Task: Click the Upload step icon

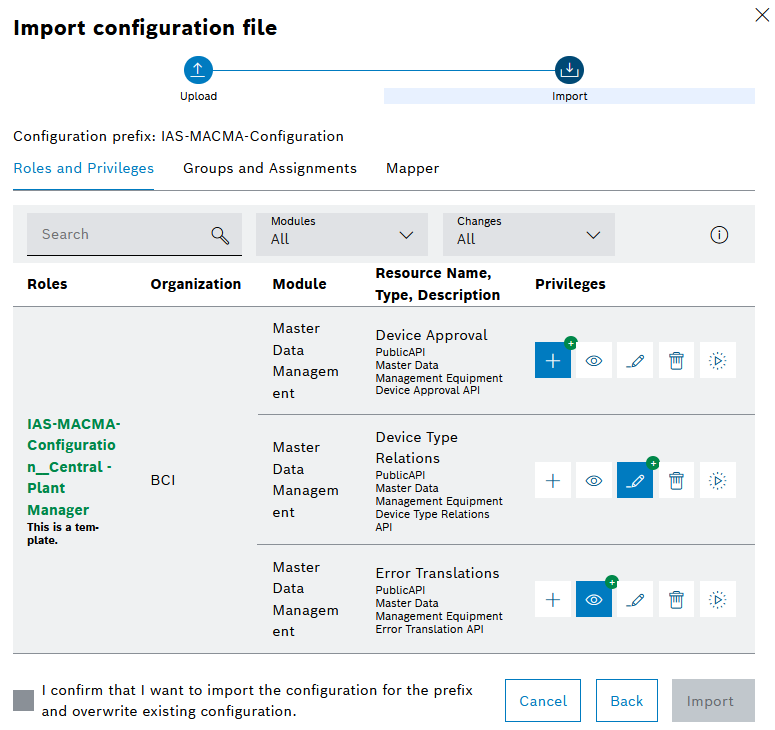Action: pyautogui.click(x=198, y=70)
